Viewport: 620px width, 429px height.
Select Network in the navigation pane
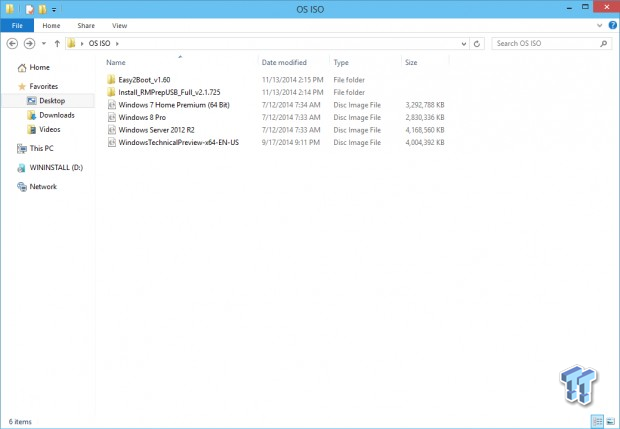point(43,187)
